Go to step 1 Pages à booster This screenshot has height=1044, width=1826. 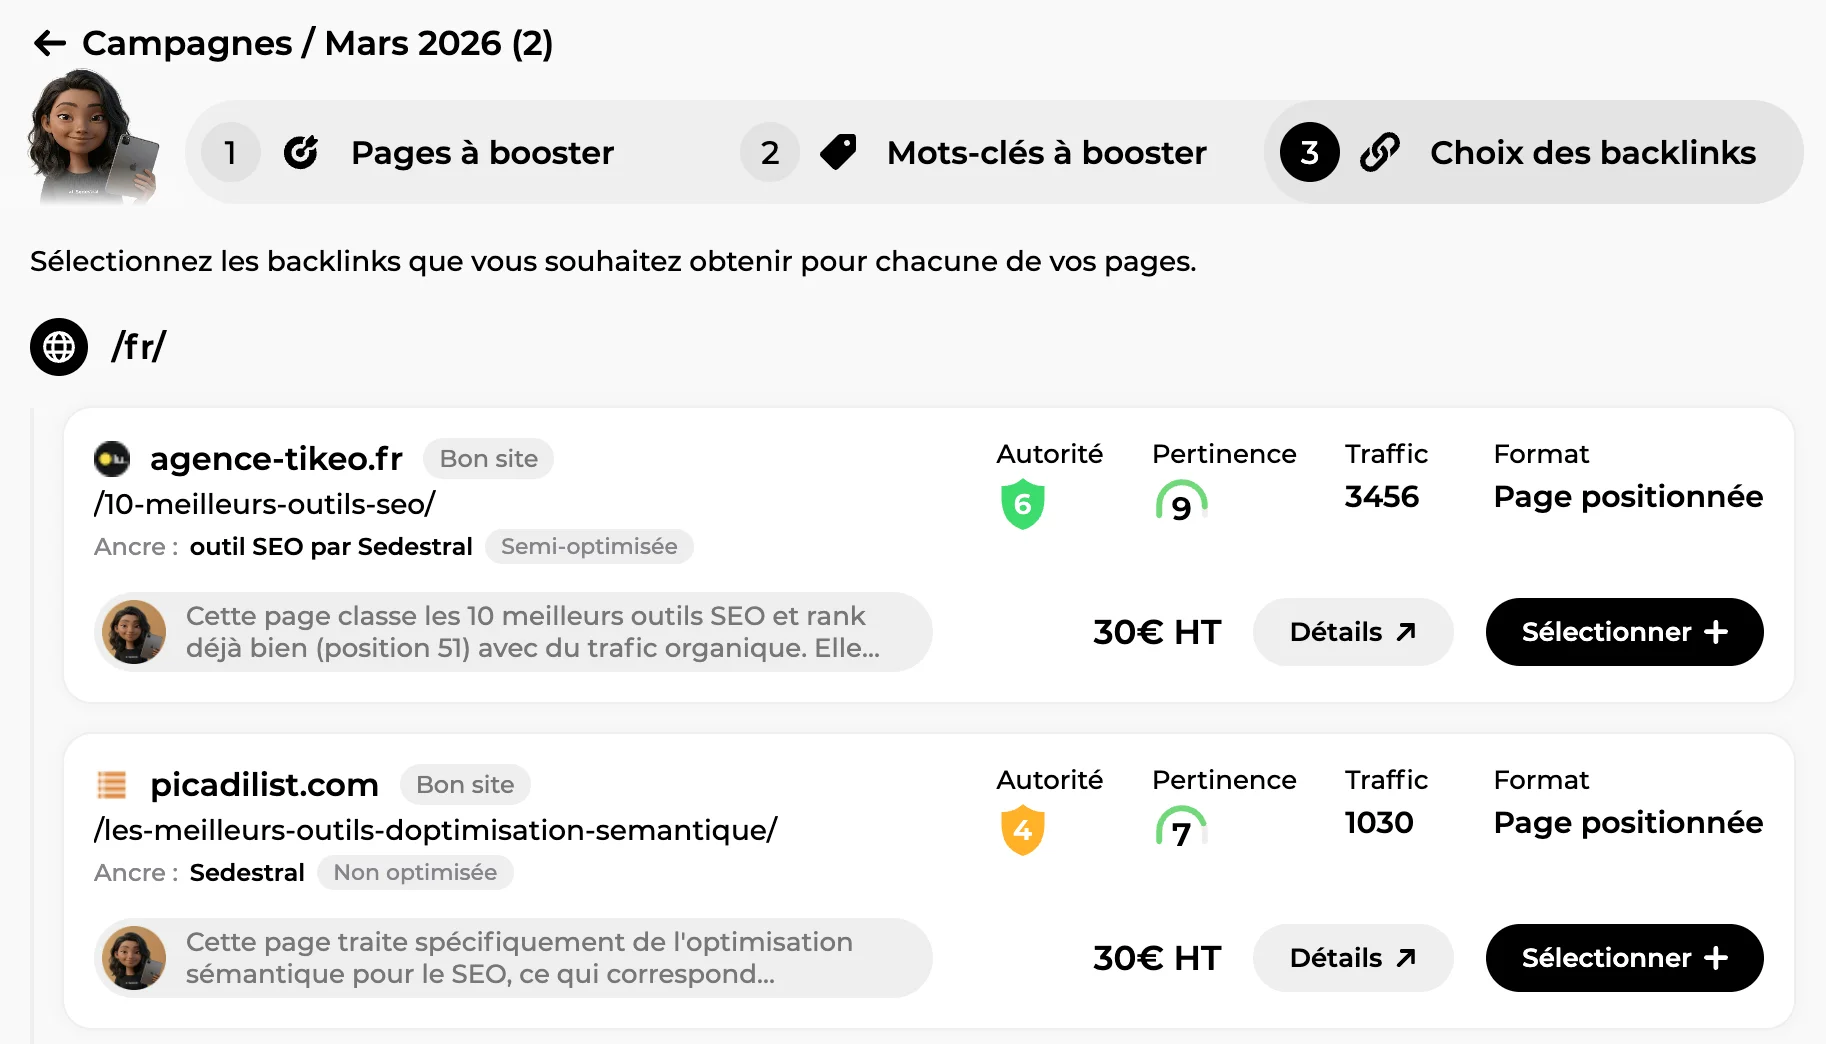point(481,152)
